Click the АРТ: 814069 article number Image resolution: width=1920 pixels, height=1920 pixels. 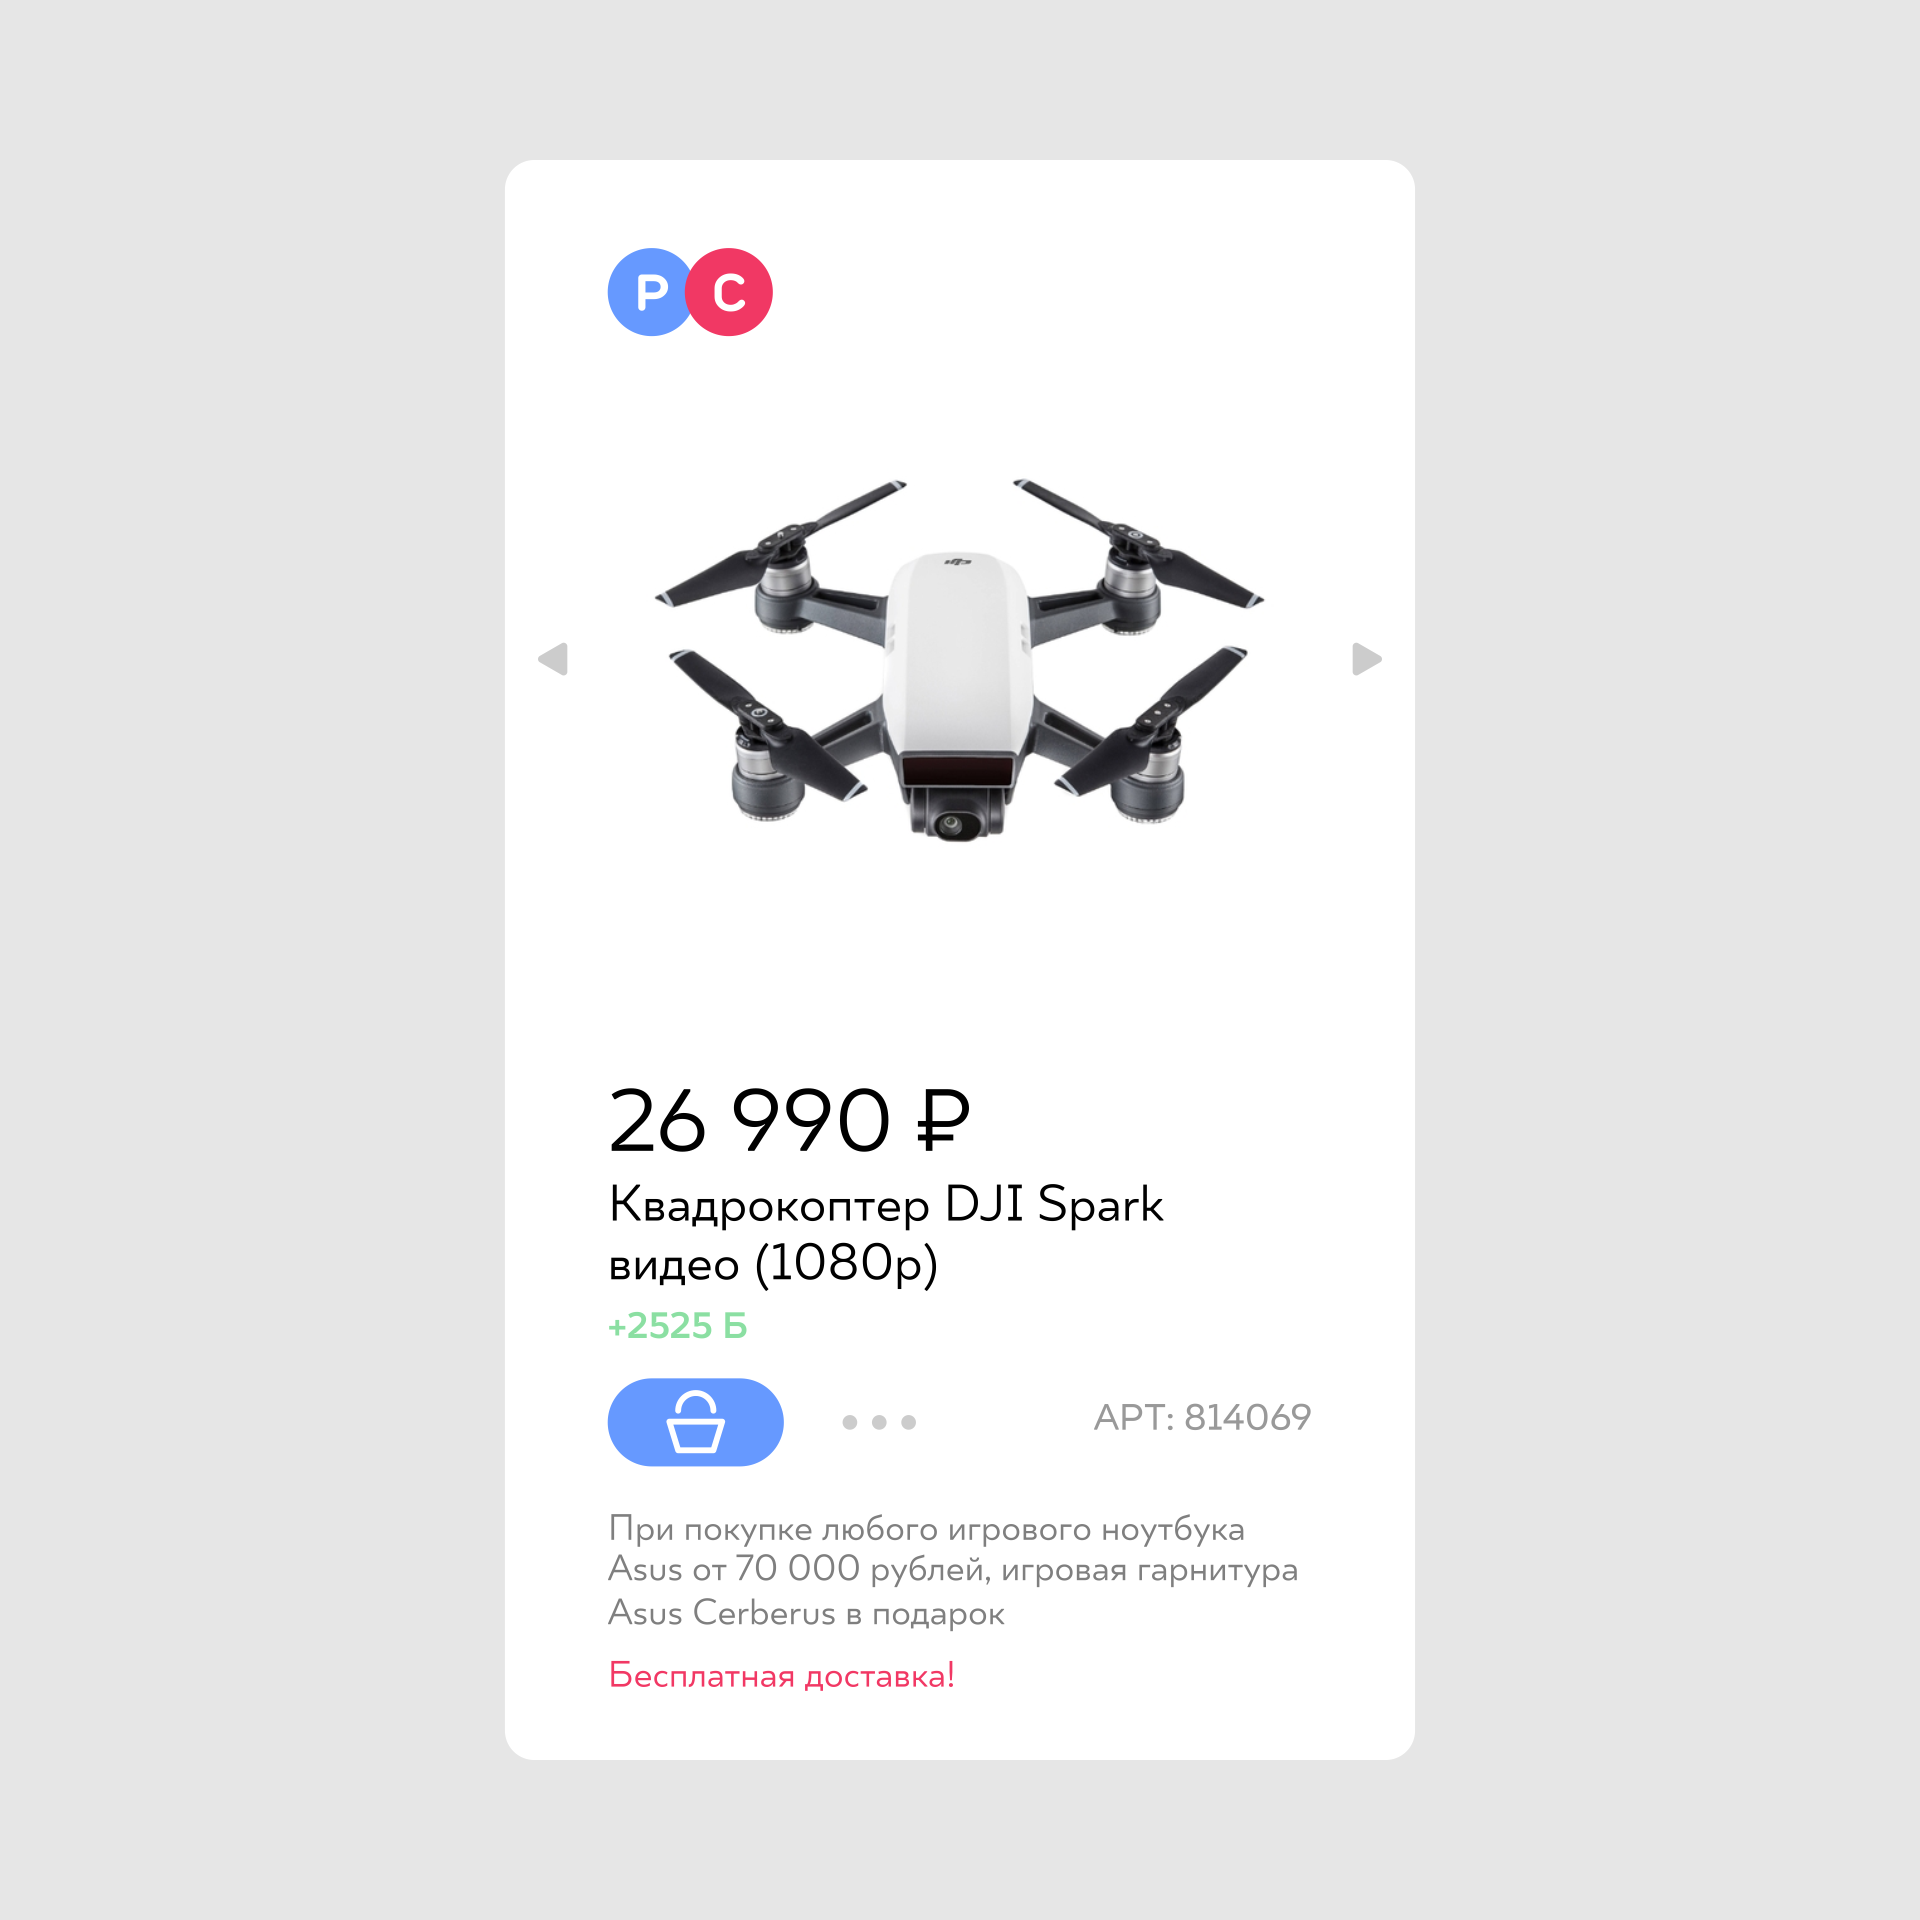[1202, 1417]
